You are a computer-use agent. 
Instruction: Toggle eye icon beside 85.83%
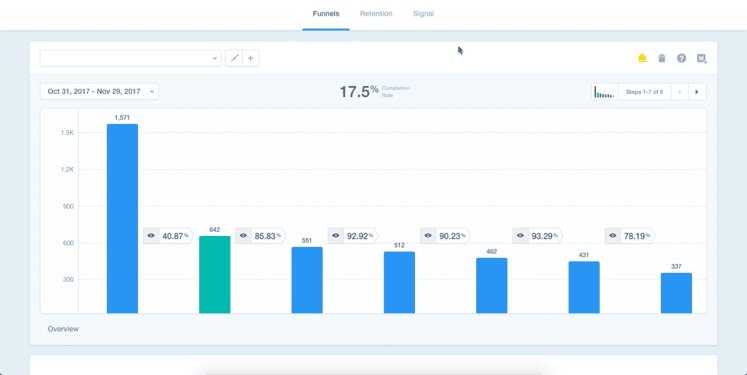click(243, 235)
